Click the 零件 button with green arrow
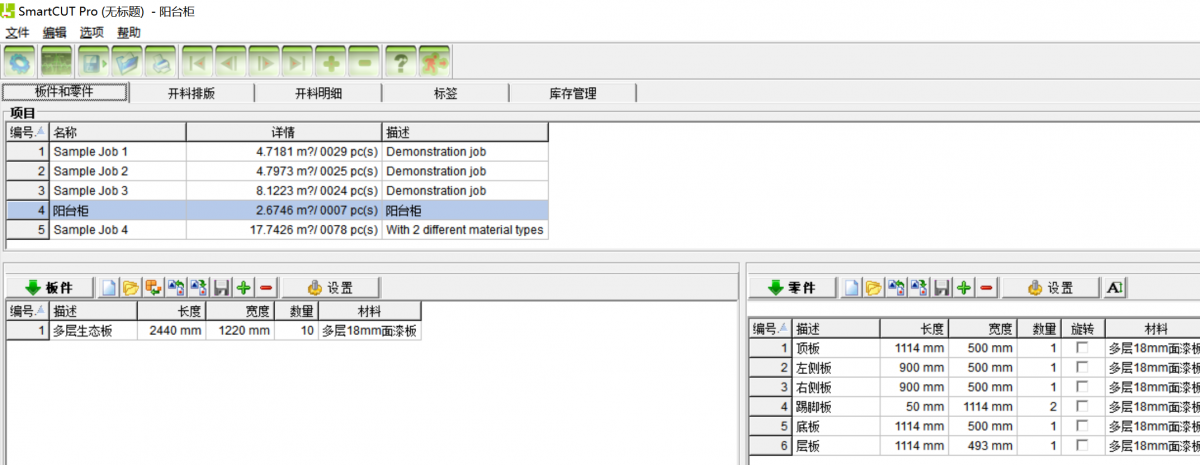The width and height of the screenshot is (1200, 465). click(791, 288)
